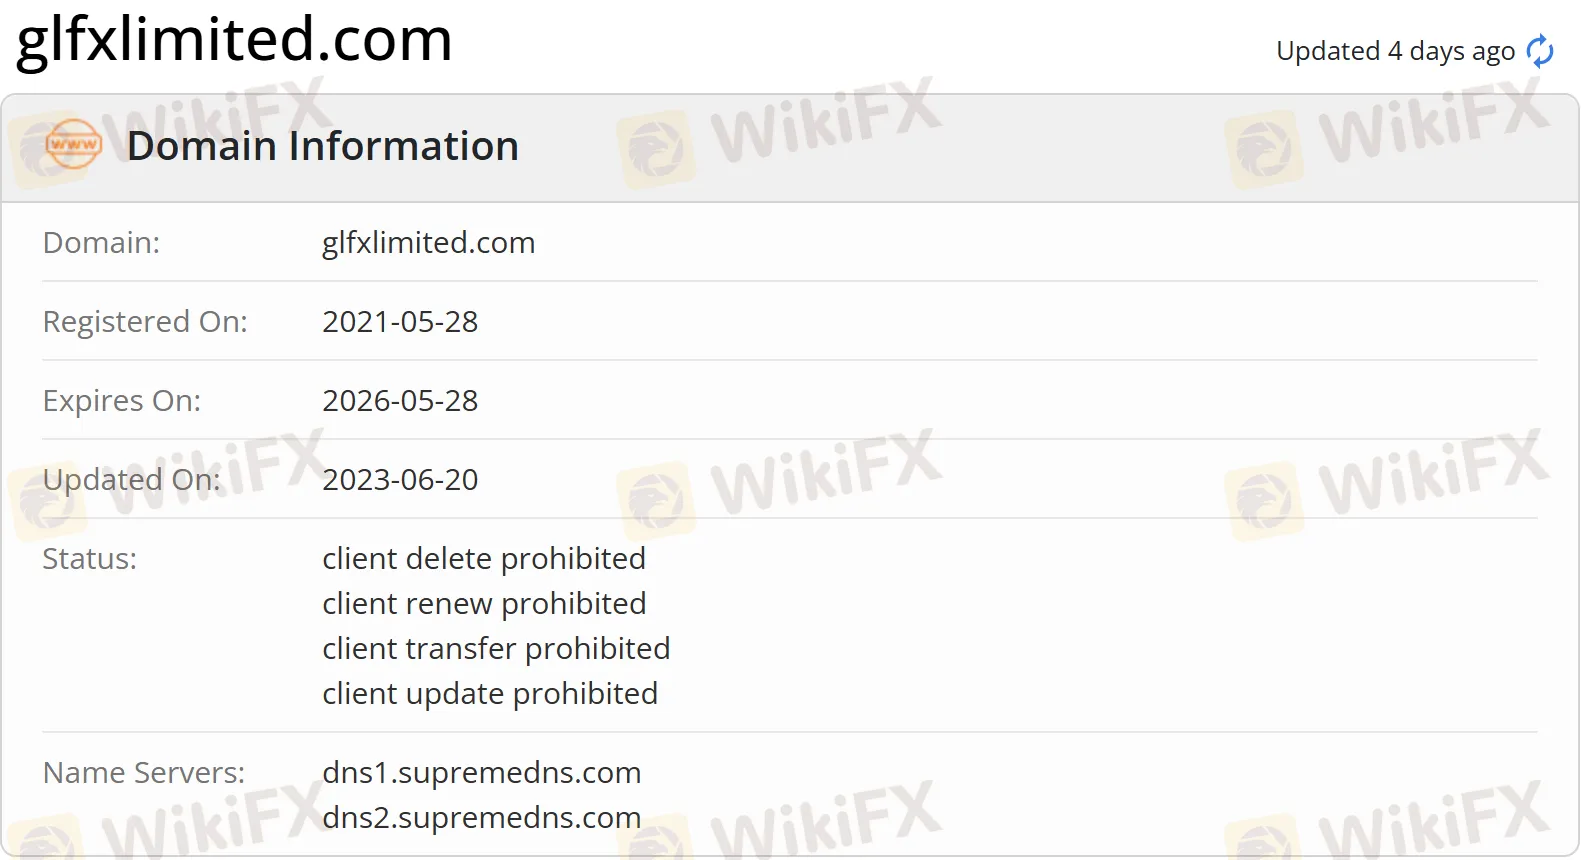Click dns1.supremedns.com name server
This screenshot has width=1594, height=860.
pyautogui.click(x=482, y=772)
